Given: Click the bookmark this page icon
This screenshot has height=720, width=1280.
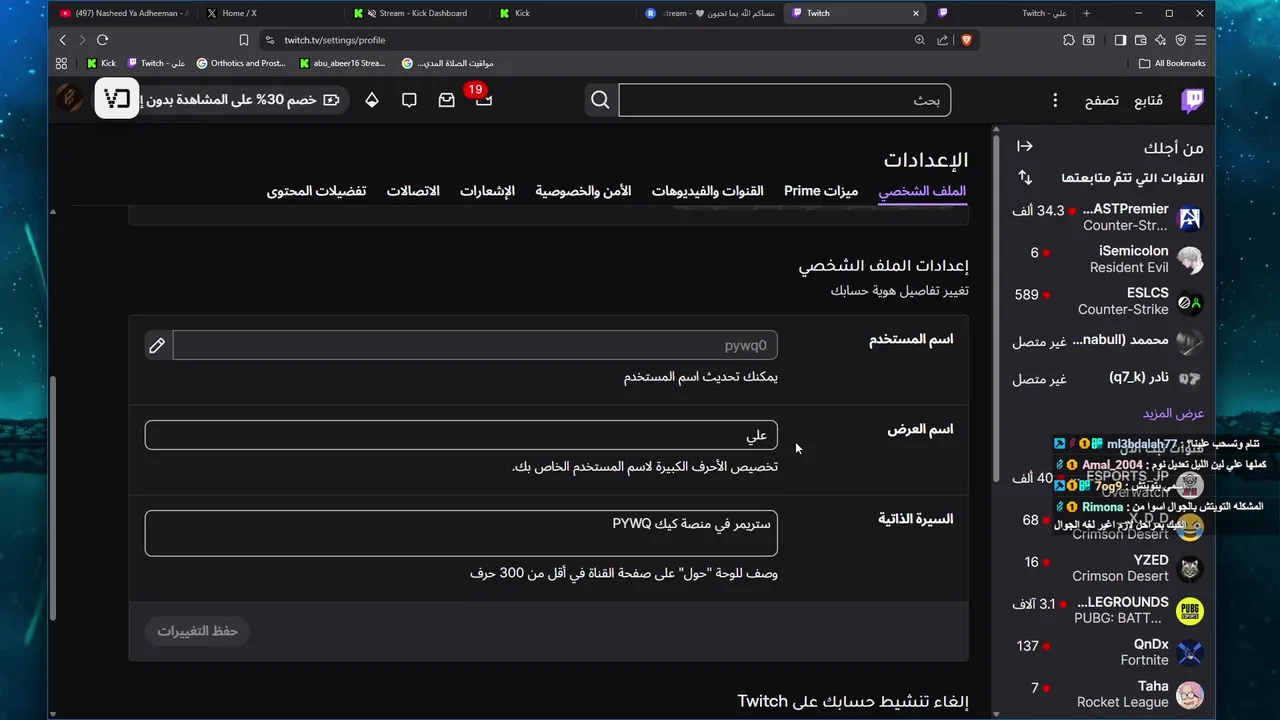Looking at the screenshot, I should coord(243,40).
